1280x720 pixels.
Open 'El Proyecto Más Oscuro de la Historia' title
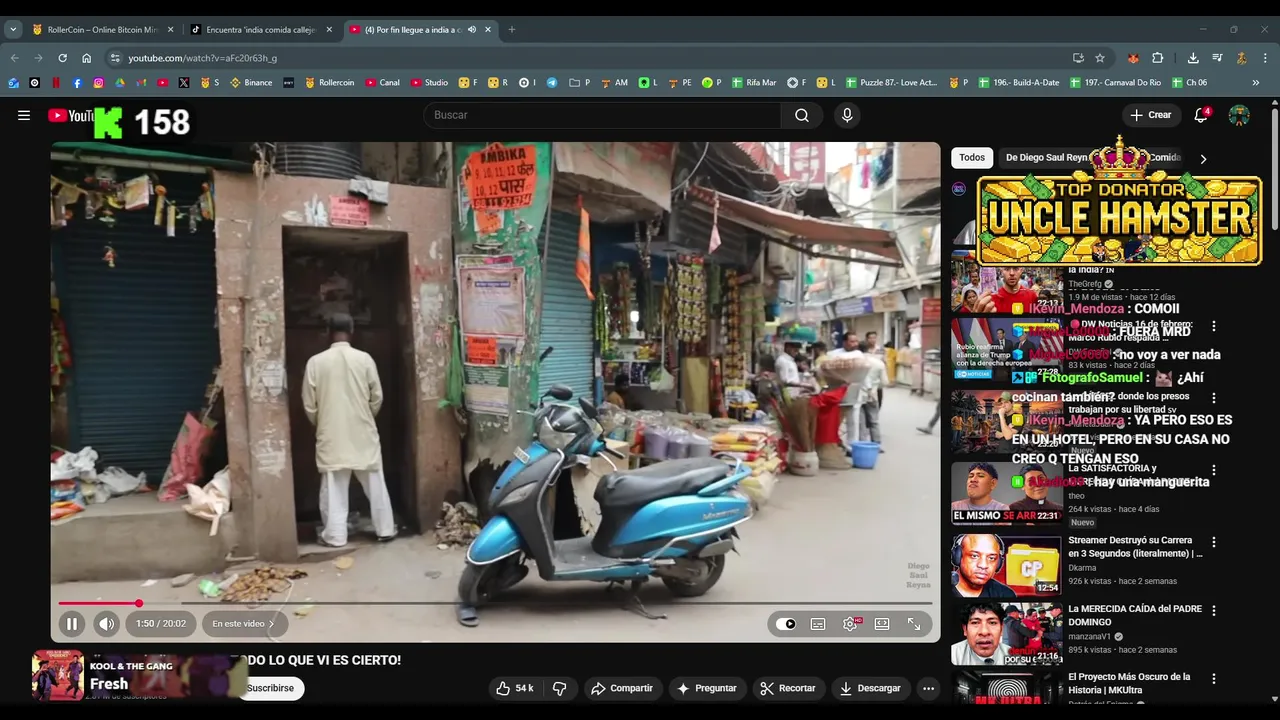tap(1129, 683)
